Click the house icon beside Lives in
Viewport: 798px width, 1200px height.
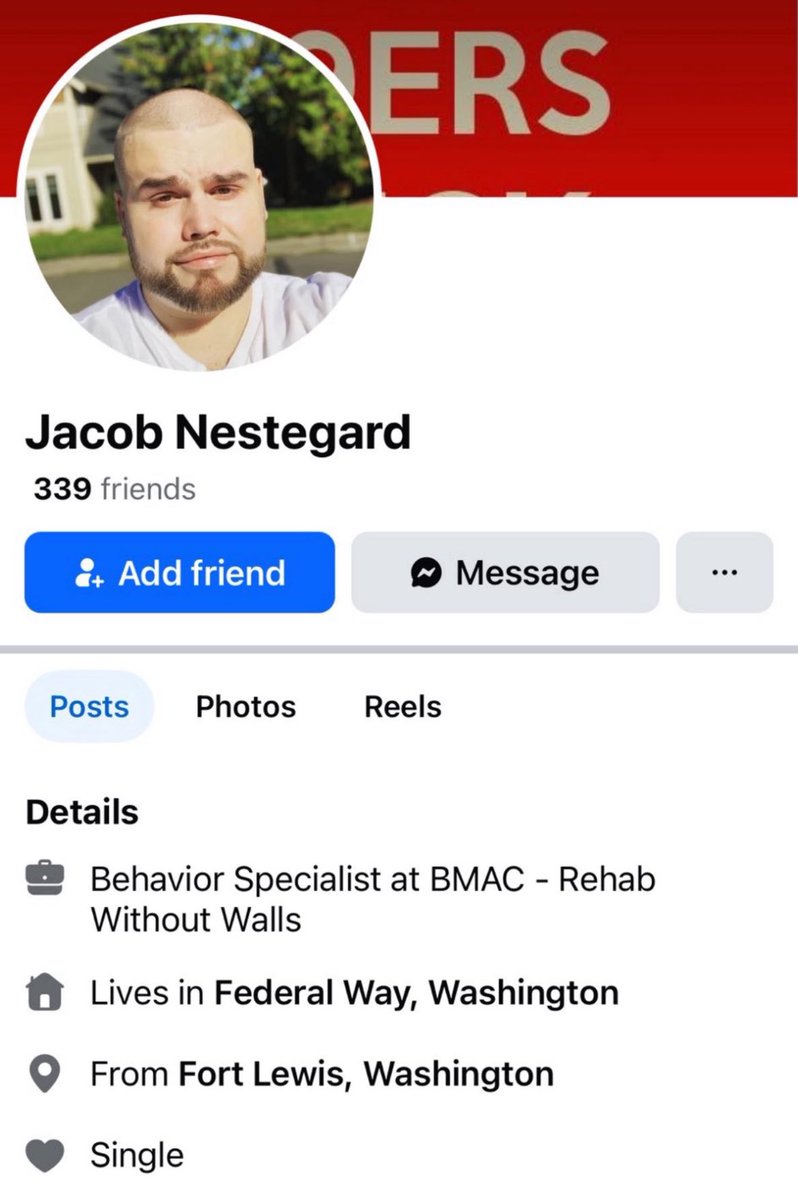[45, 994]
